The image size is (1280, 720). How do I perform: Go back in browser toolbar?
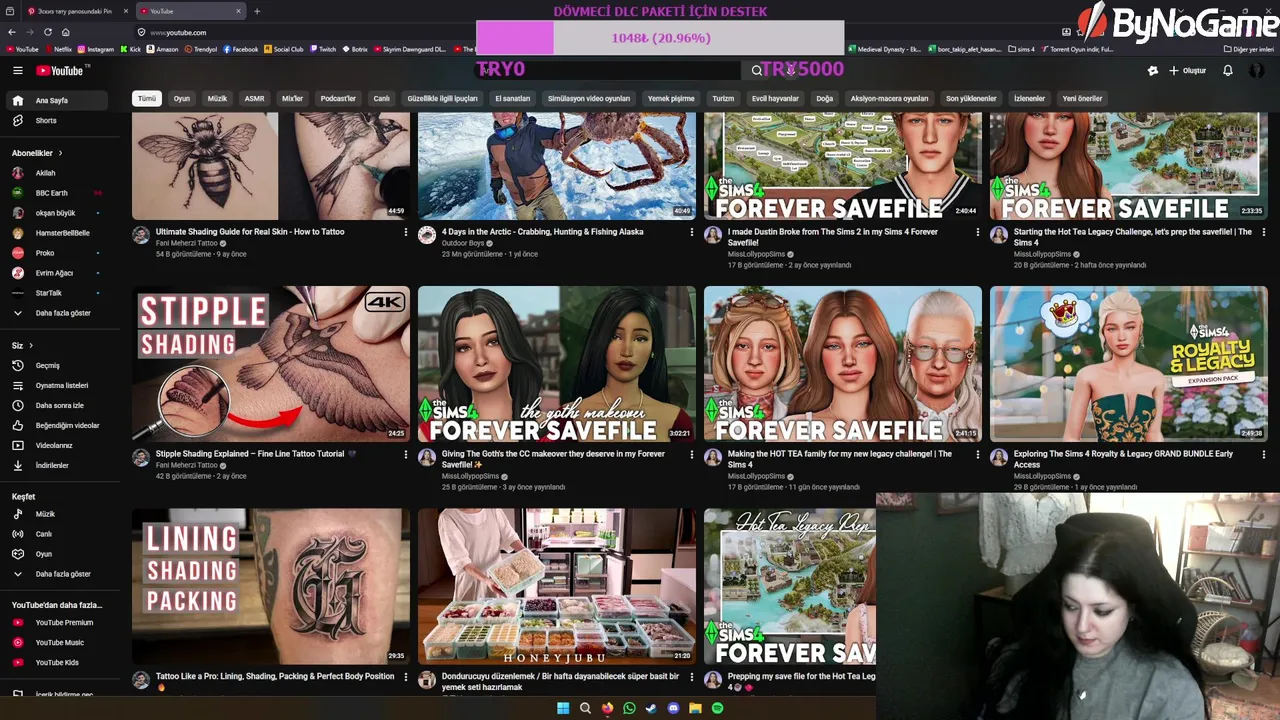click(x=12, y=32)
